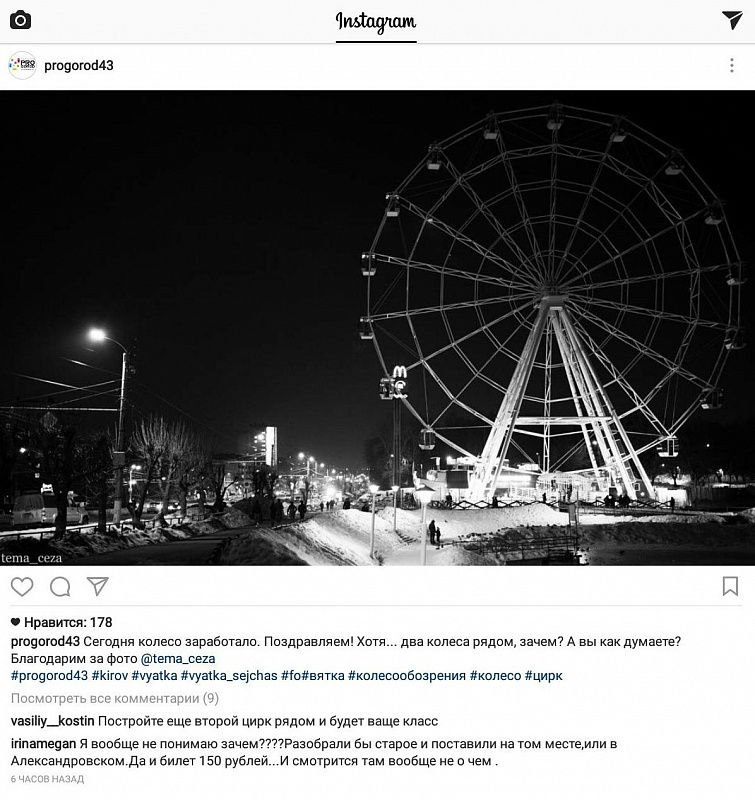Open vasiliy__kostin commenter profile
The height and width of the screenshot is (800, 755).
pyautogui.click(x=53, y=721)
